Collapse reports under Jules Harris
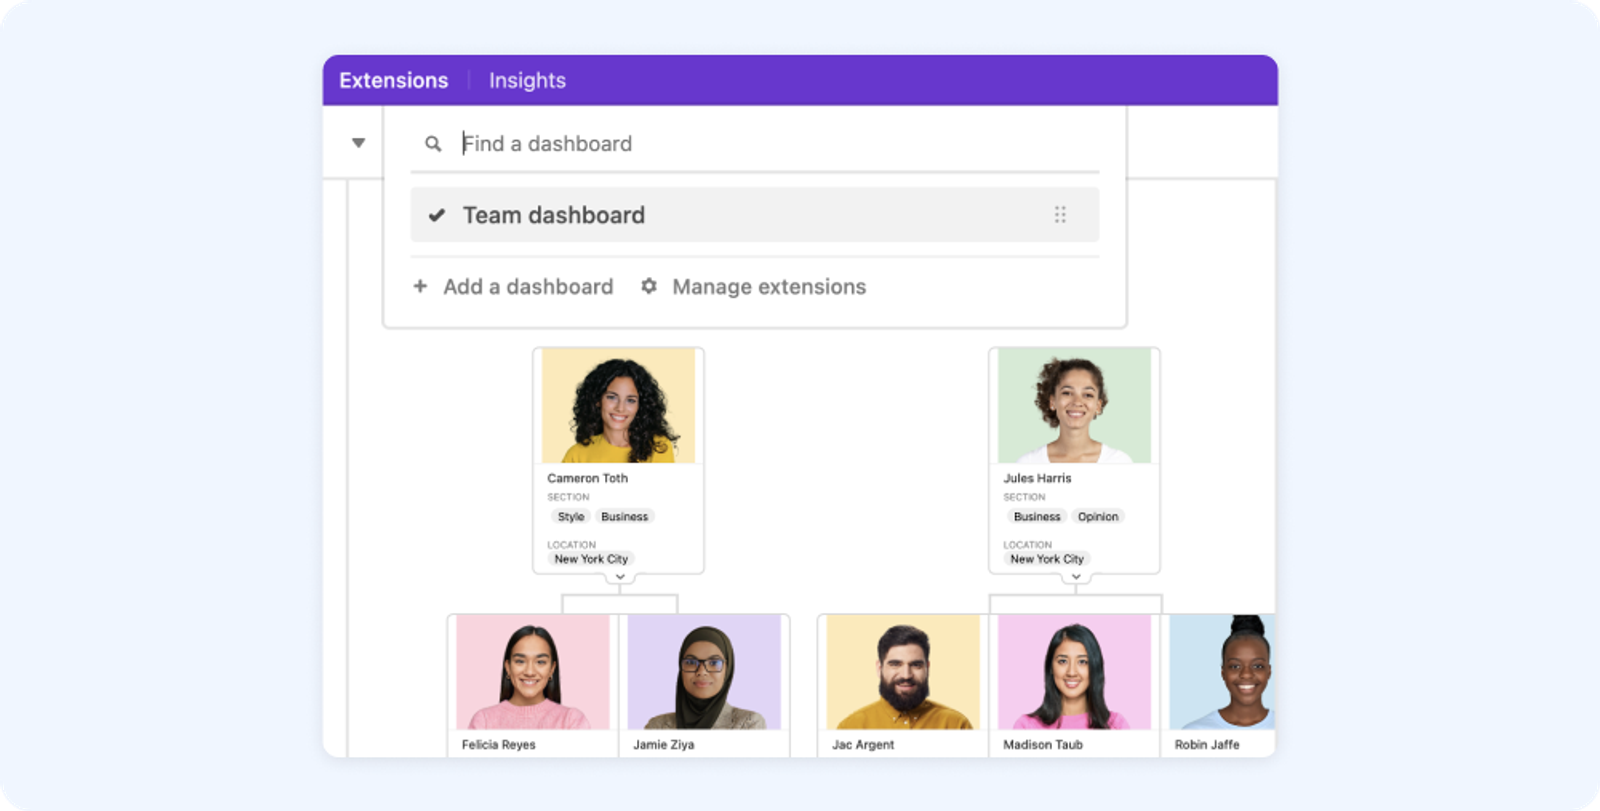 [1076, 577]
